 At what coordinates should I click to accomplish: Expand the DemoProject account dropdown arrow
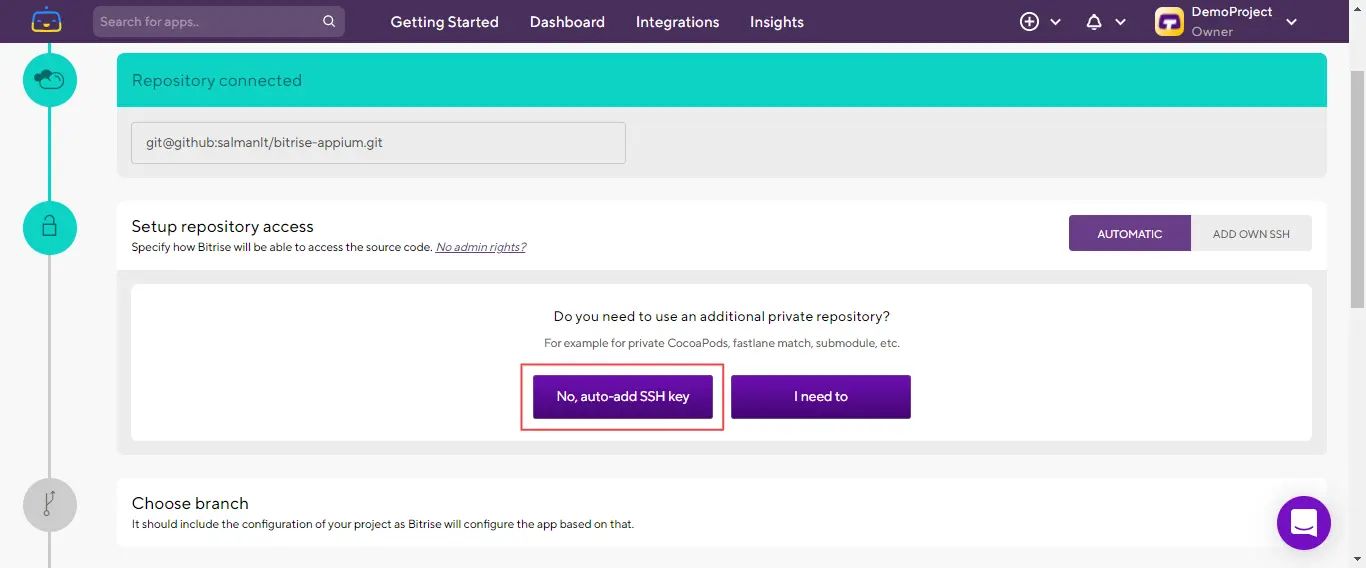[x=1291, y=22]
